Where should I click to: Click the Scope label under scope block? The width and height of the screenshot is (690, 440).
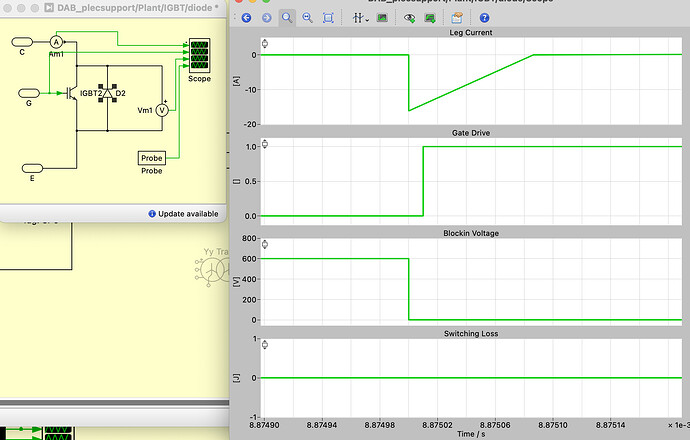(199, 79)
